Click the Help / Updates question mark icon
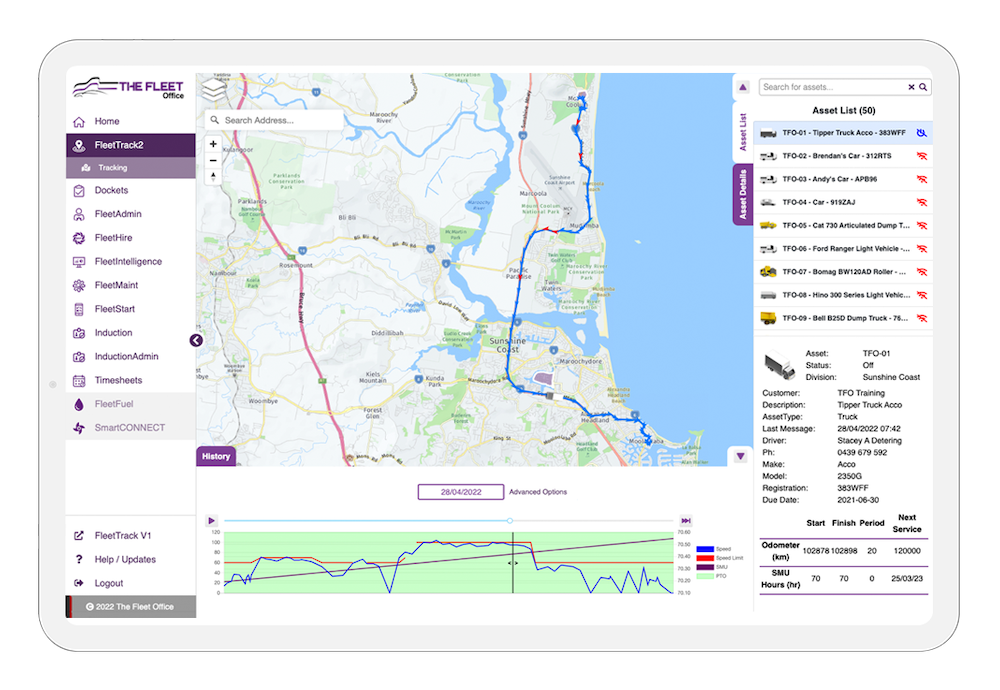Viewport: 1000px width, 690px height. (79, 559)
